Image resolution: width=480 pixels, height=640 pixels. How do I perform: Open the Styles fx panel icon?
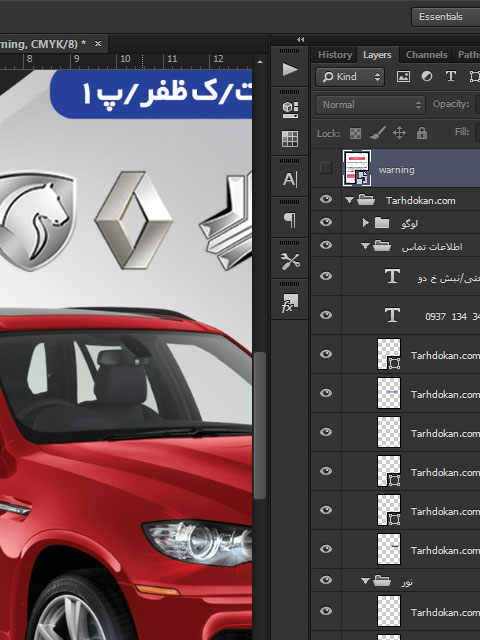coord(290,303)
